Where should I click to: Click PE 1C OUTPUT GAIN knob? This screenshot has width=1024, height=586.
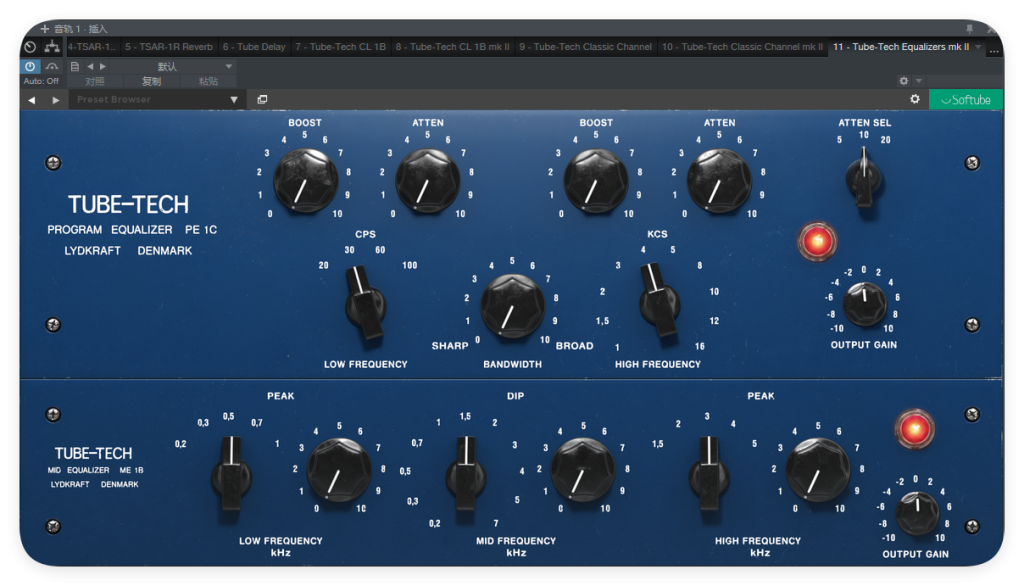pos(864,303)
